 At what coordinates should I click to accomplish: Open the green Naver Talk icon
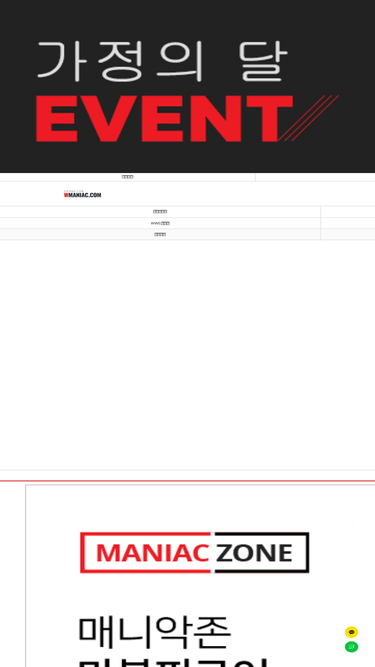pyautogui.click(x=351, y=647)
